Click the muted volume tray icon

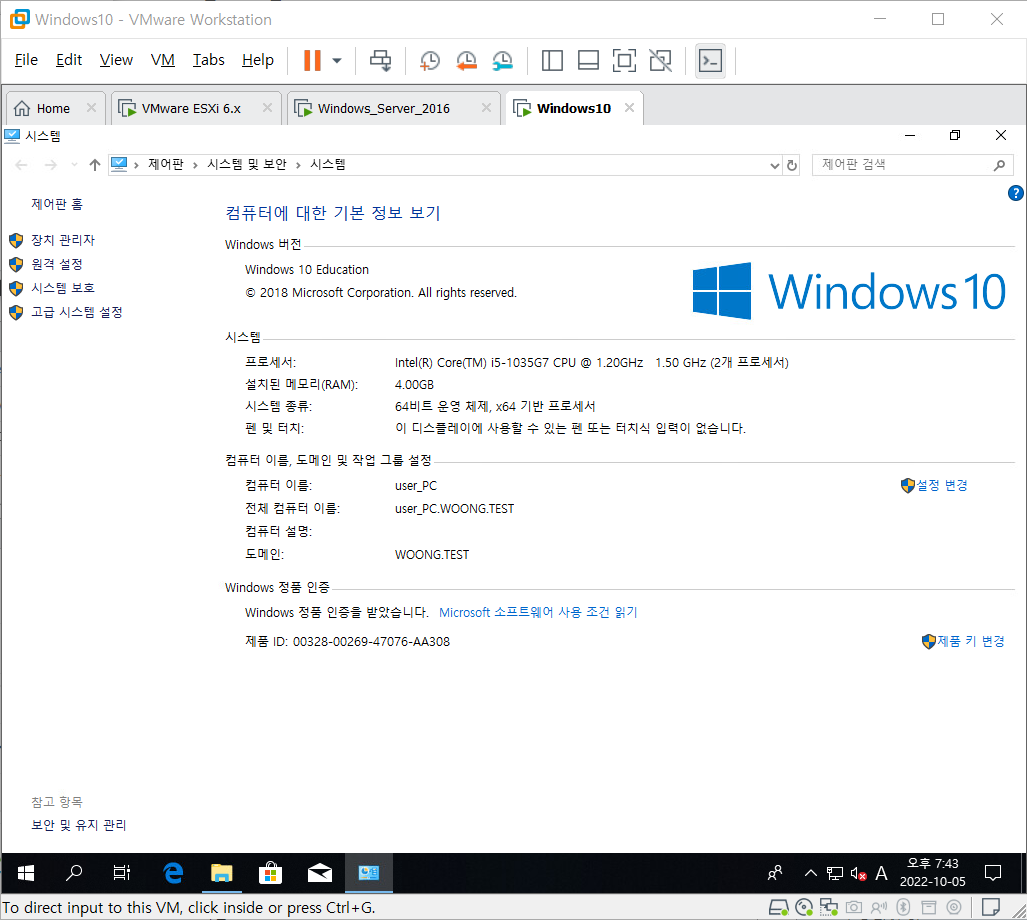tap(858, 874)
